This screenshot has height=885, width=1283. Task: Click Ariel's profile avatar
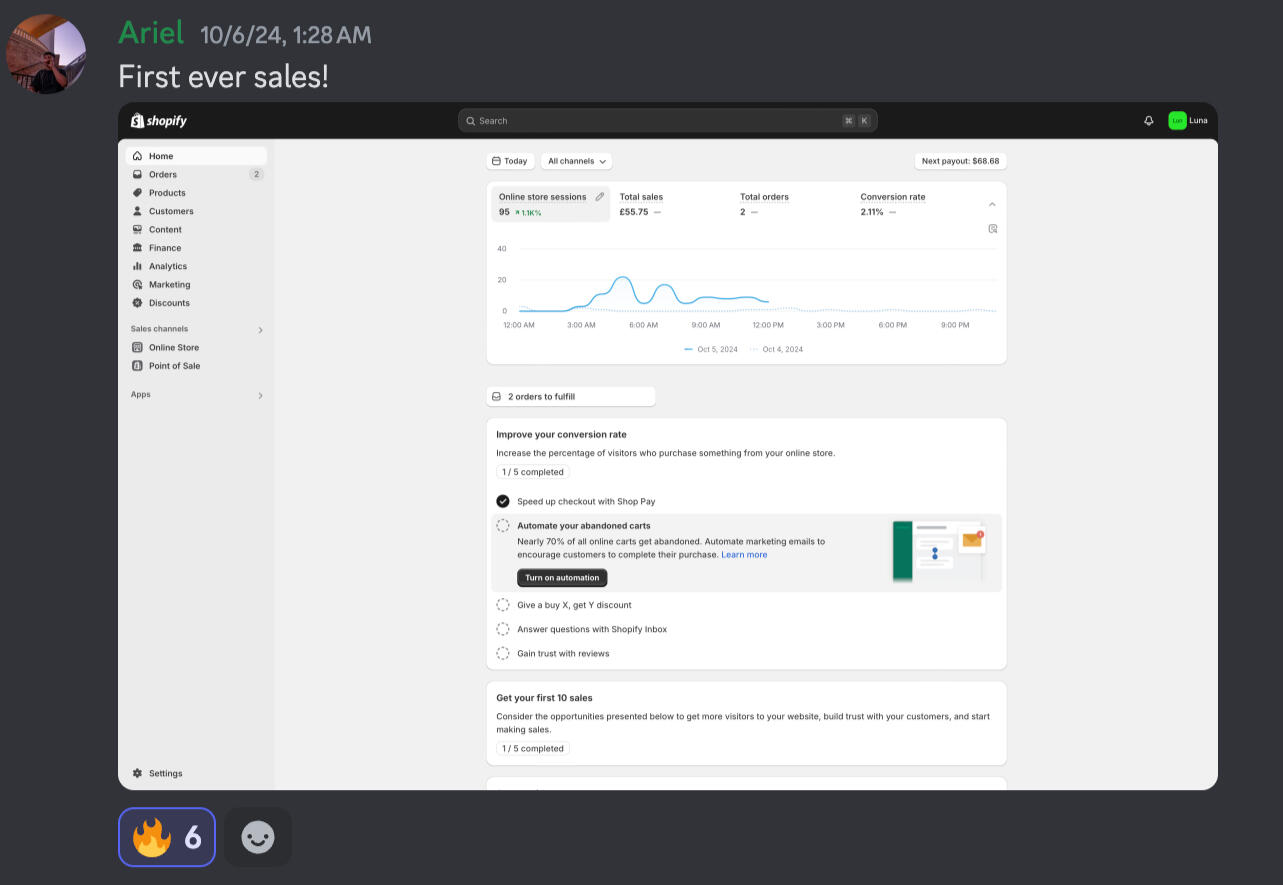coord(46,54)
